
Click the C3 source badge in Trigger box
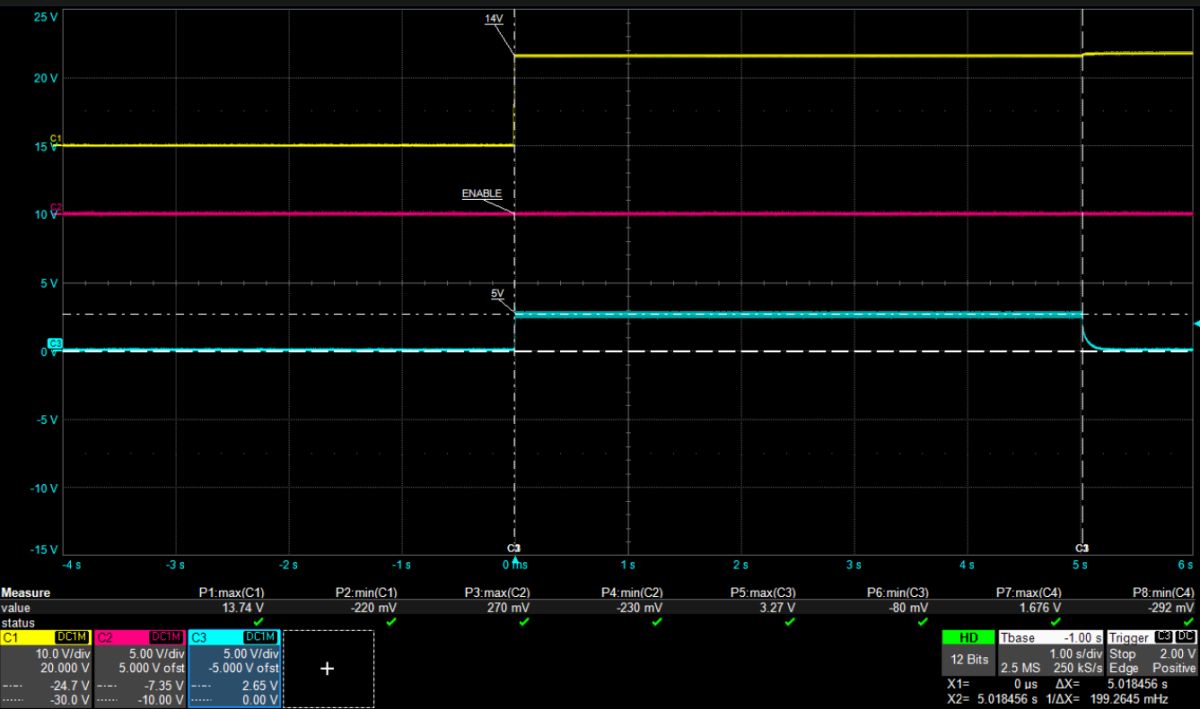[x=1163, y=637]
